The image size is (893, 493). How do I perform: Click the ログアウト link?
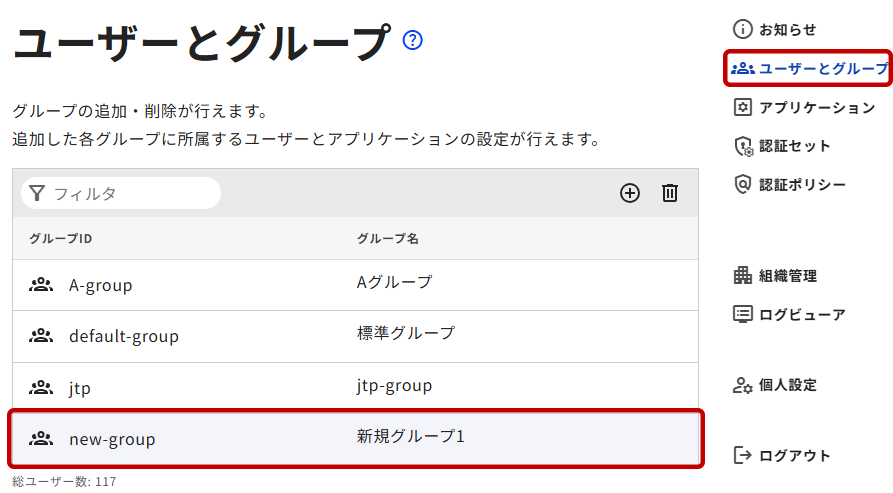[794, 456]
